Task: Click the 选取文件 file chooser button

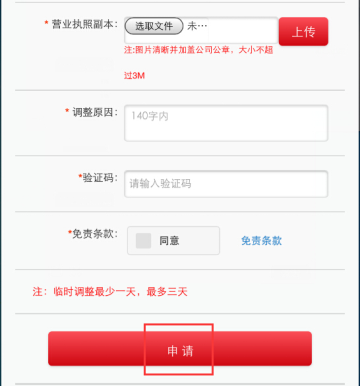Action: (x=154, y=26)
